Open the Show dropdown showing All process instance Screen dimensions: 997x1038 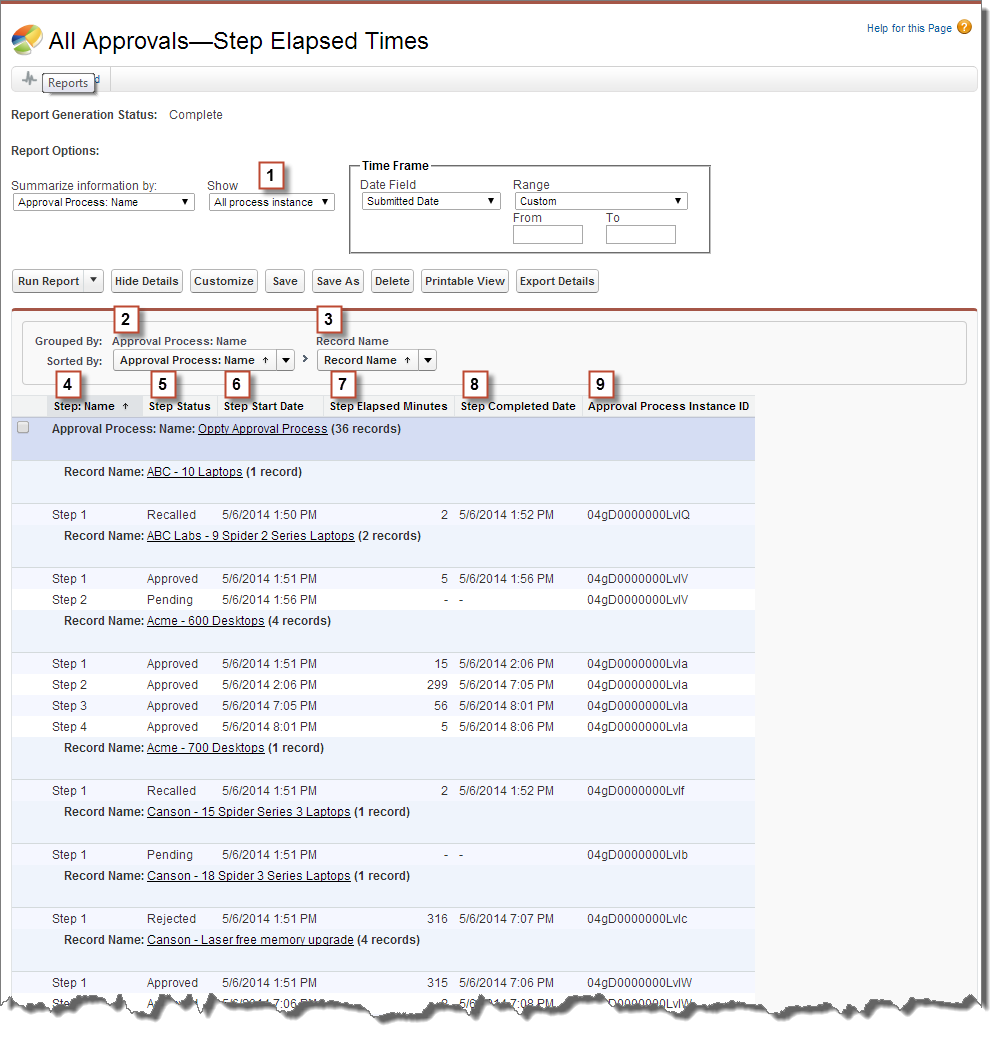click(x=270, y=201)
